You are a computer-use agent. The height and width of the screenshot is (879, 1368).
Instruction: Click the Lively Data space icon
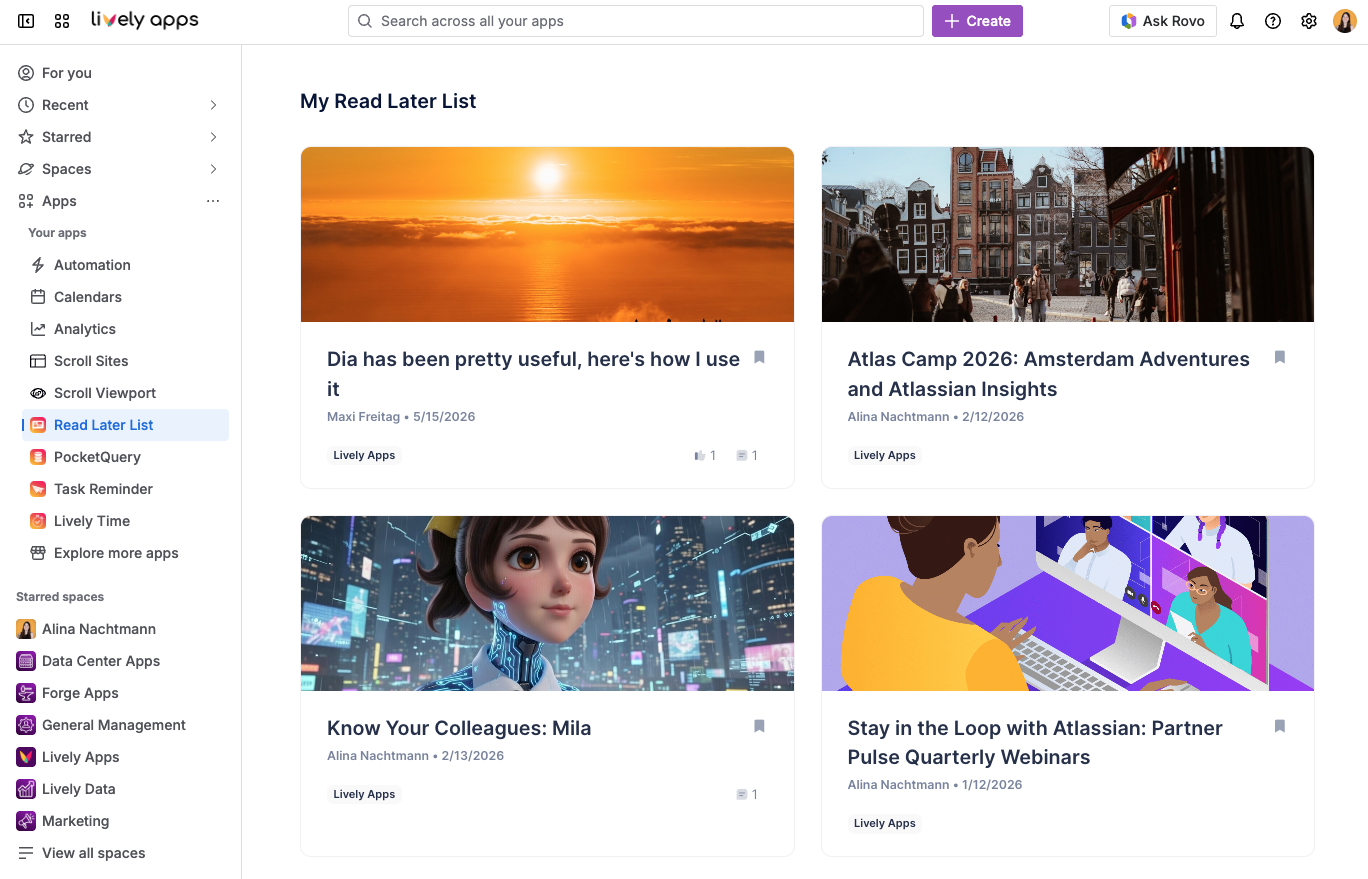26,789
